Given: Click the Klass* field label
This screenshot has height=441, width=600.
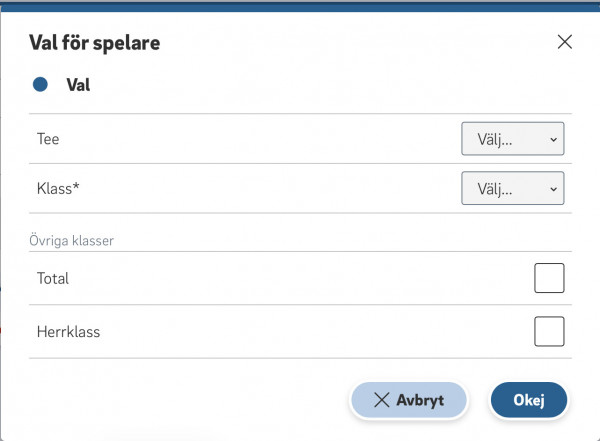Looking at the screenshot, I should coord(58,188).
